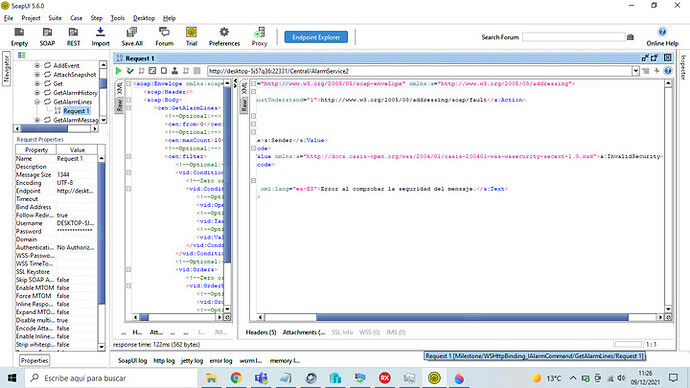Expand the AddEvent tree node
Screen dimensions: 690x388
(37, 65)
